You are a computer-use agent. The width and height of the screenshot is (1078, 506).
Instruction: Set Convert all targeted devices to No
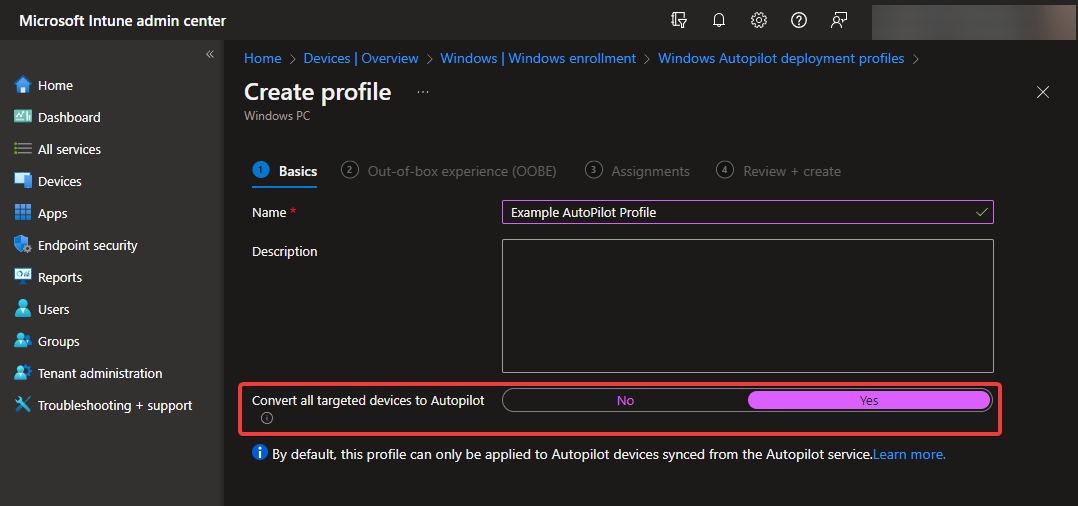click(625, 400)
